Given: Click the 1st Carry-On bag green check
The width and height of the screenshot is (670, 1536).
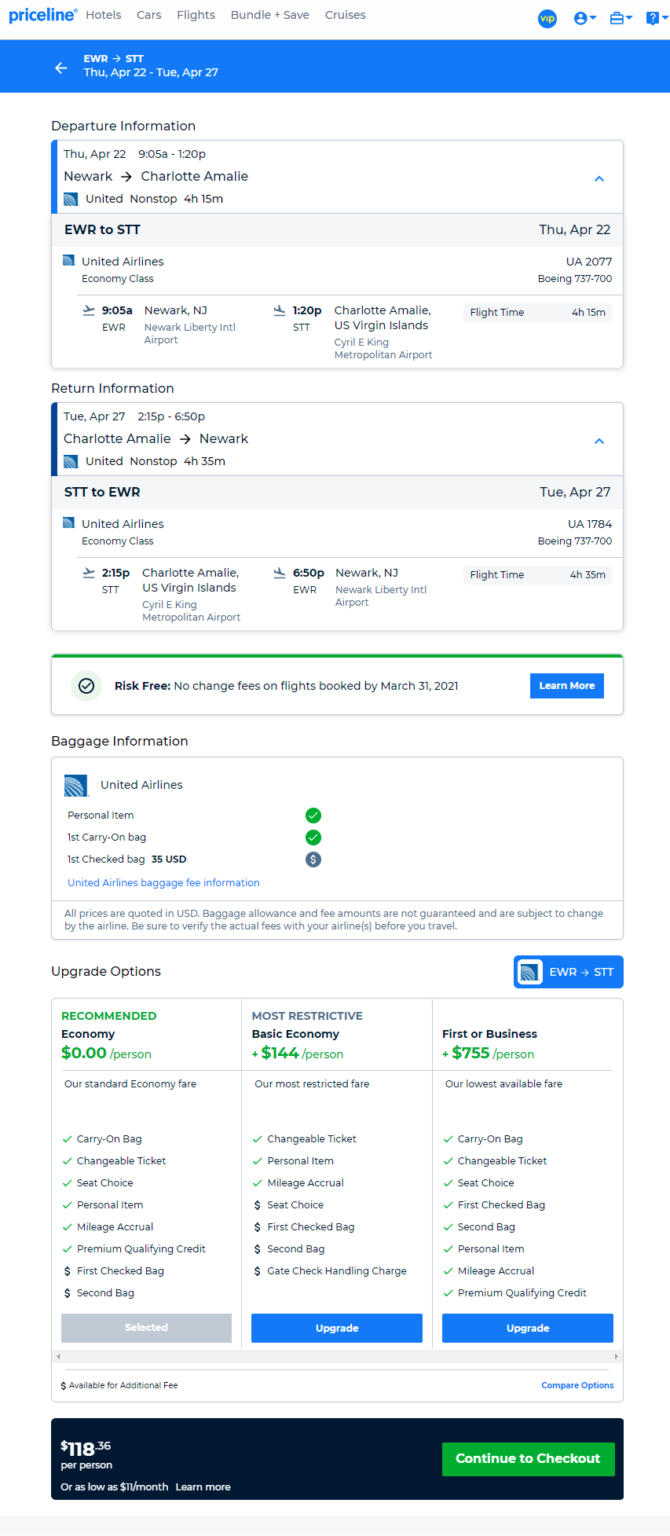Looking at the screenshot, I should pos(313,837).
